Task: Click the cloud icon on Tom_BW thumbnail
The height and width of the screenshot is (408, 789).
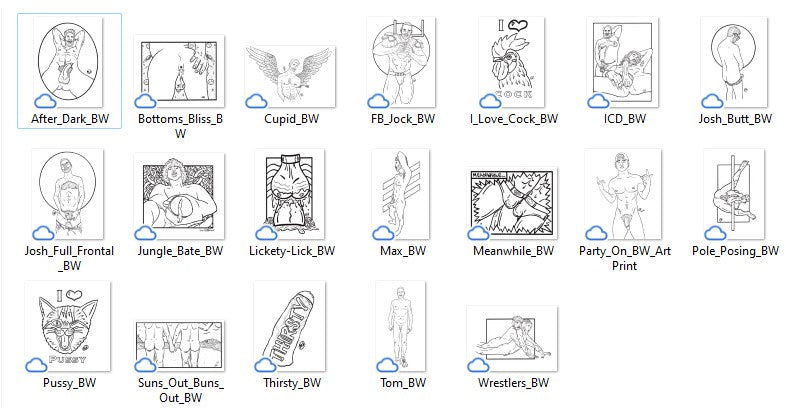Action: click(x=387, y=365)
